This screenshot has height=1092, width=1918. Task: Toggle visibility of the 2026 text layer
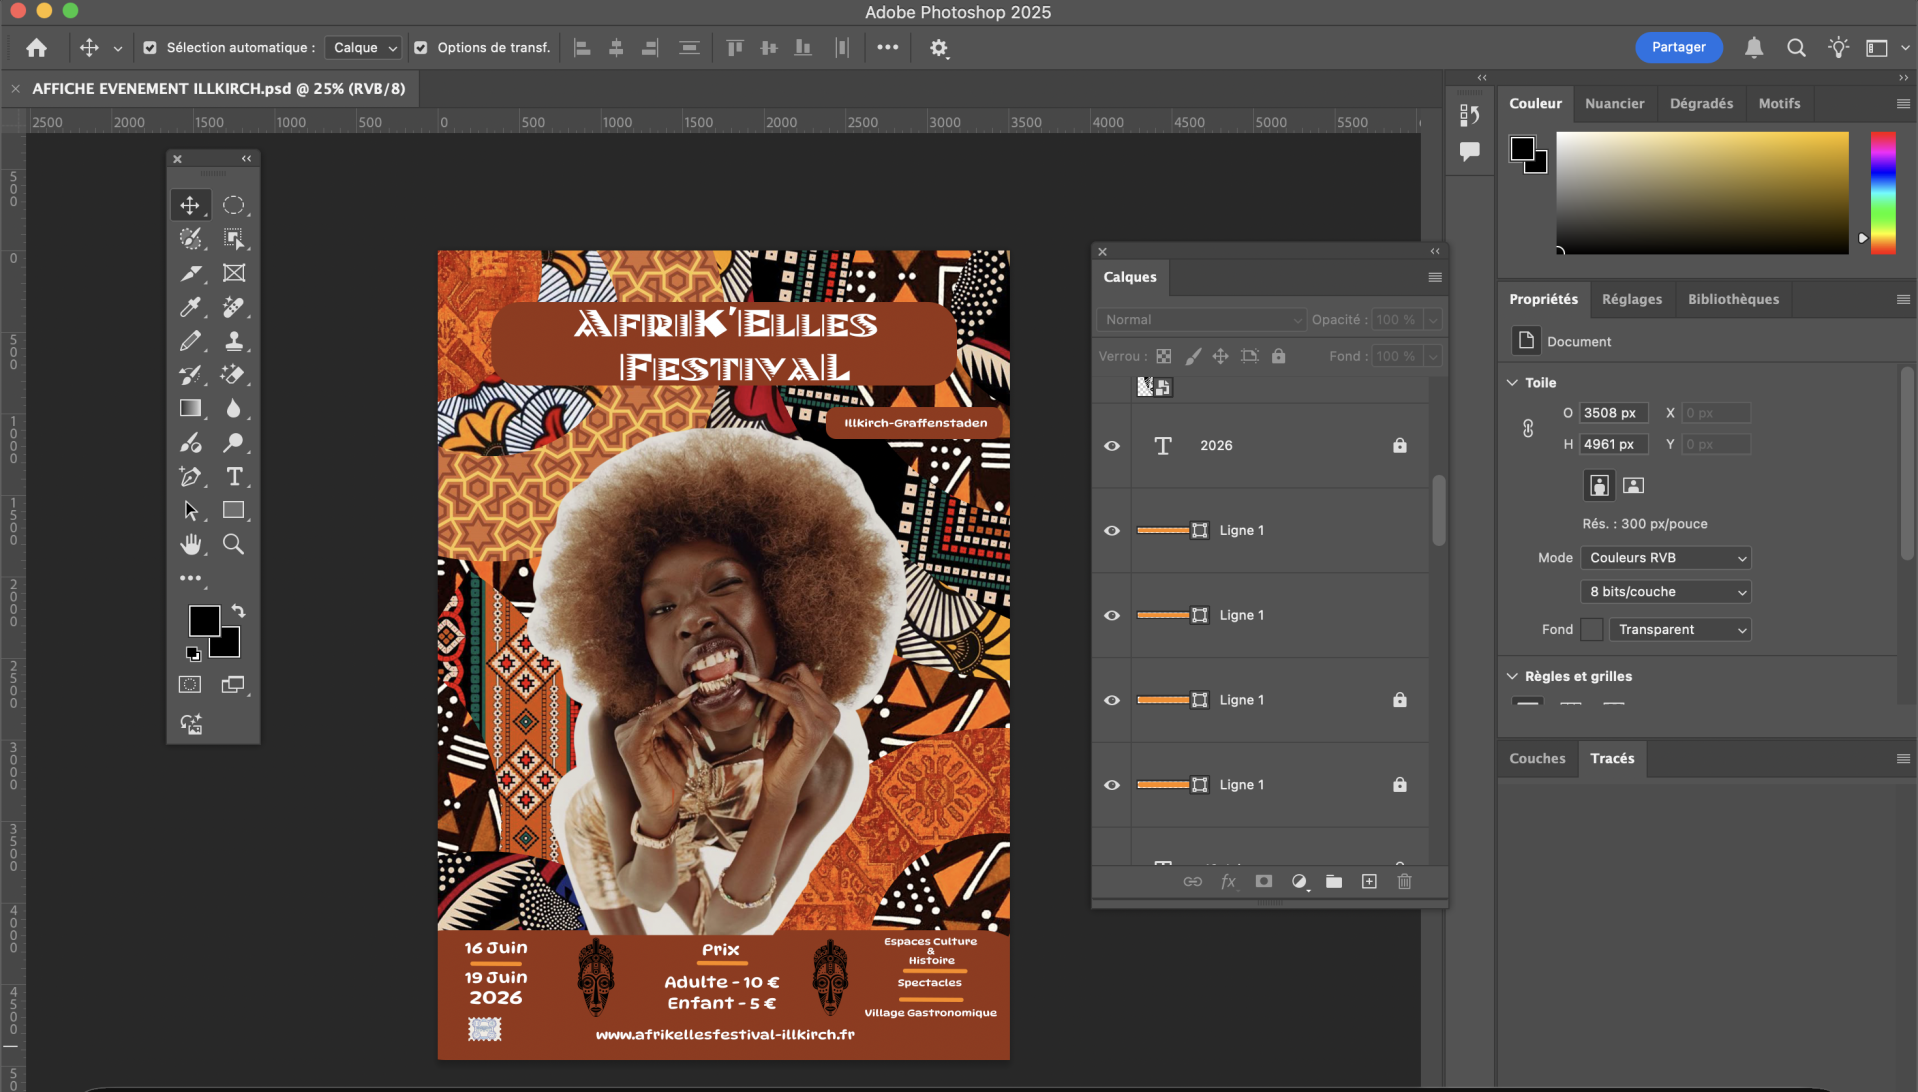[1111, 446]
